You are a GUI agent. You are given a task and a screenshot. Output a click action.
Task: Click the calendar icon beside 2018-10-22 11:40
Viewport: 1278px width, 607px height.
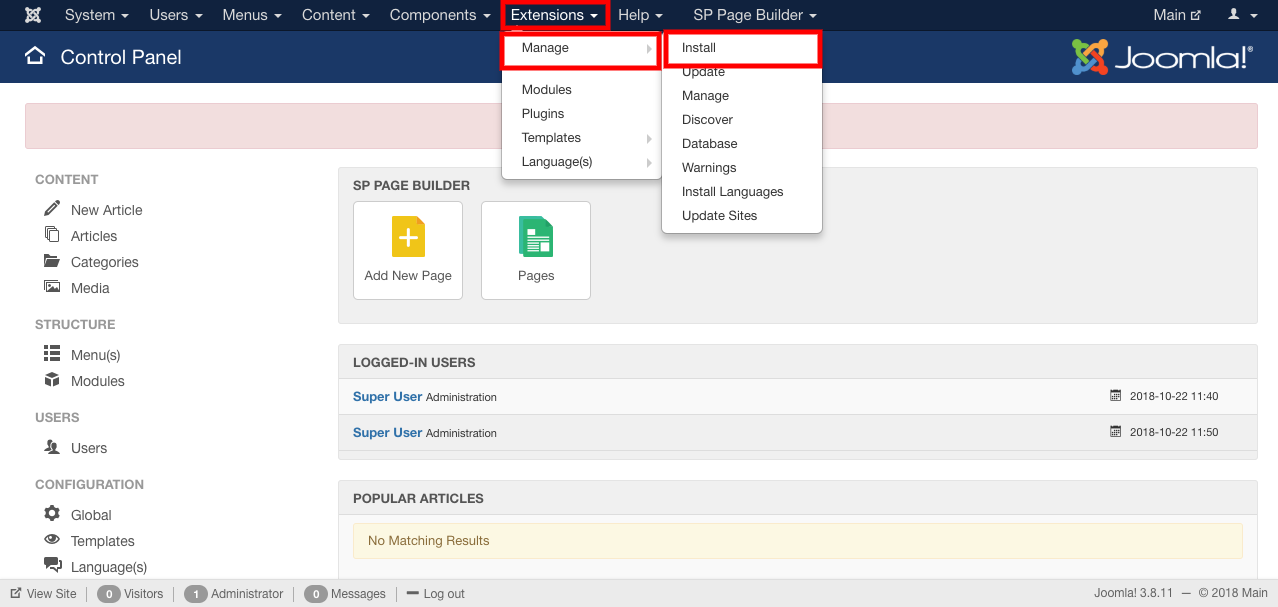pos(1116,396)
